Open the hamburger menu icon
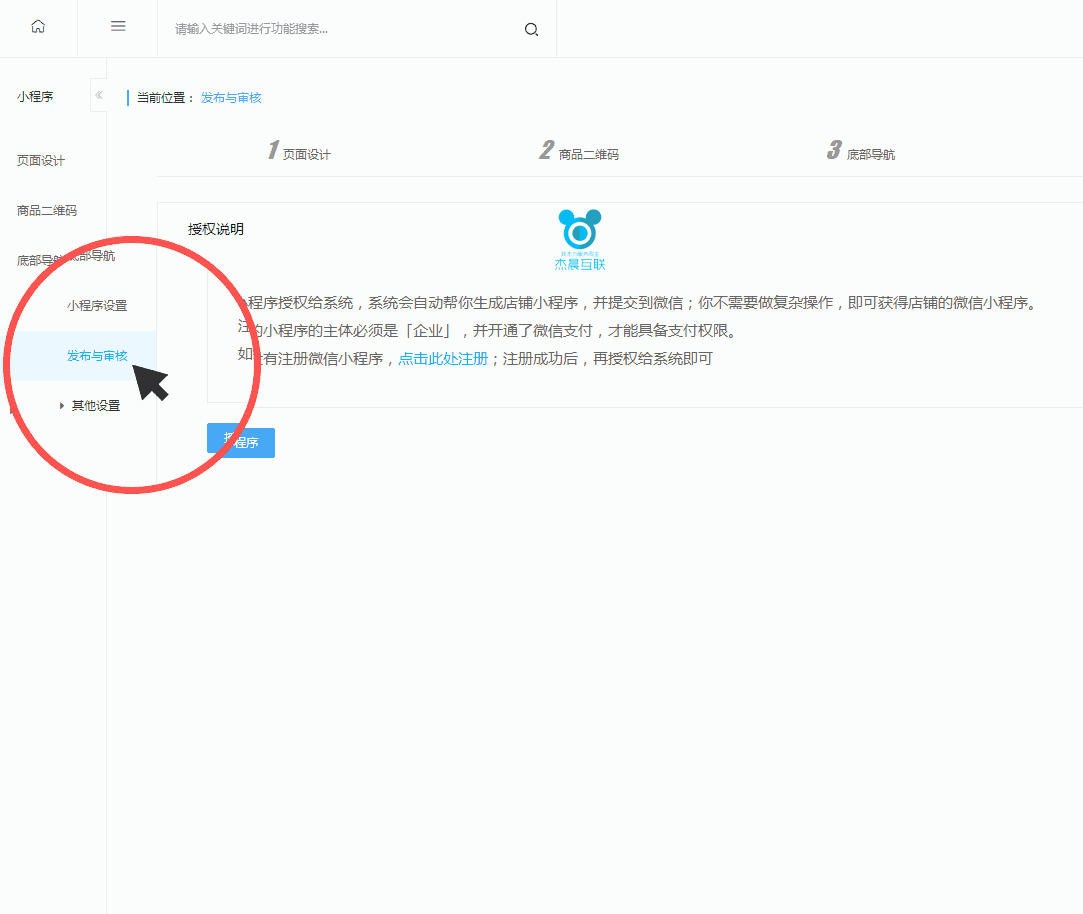The image size is (1083, 914). tap(118, 28)
